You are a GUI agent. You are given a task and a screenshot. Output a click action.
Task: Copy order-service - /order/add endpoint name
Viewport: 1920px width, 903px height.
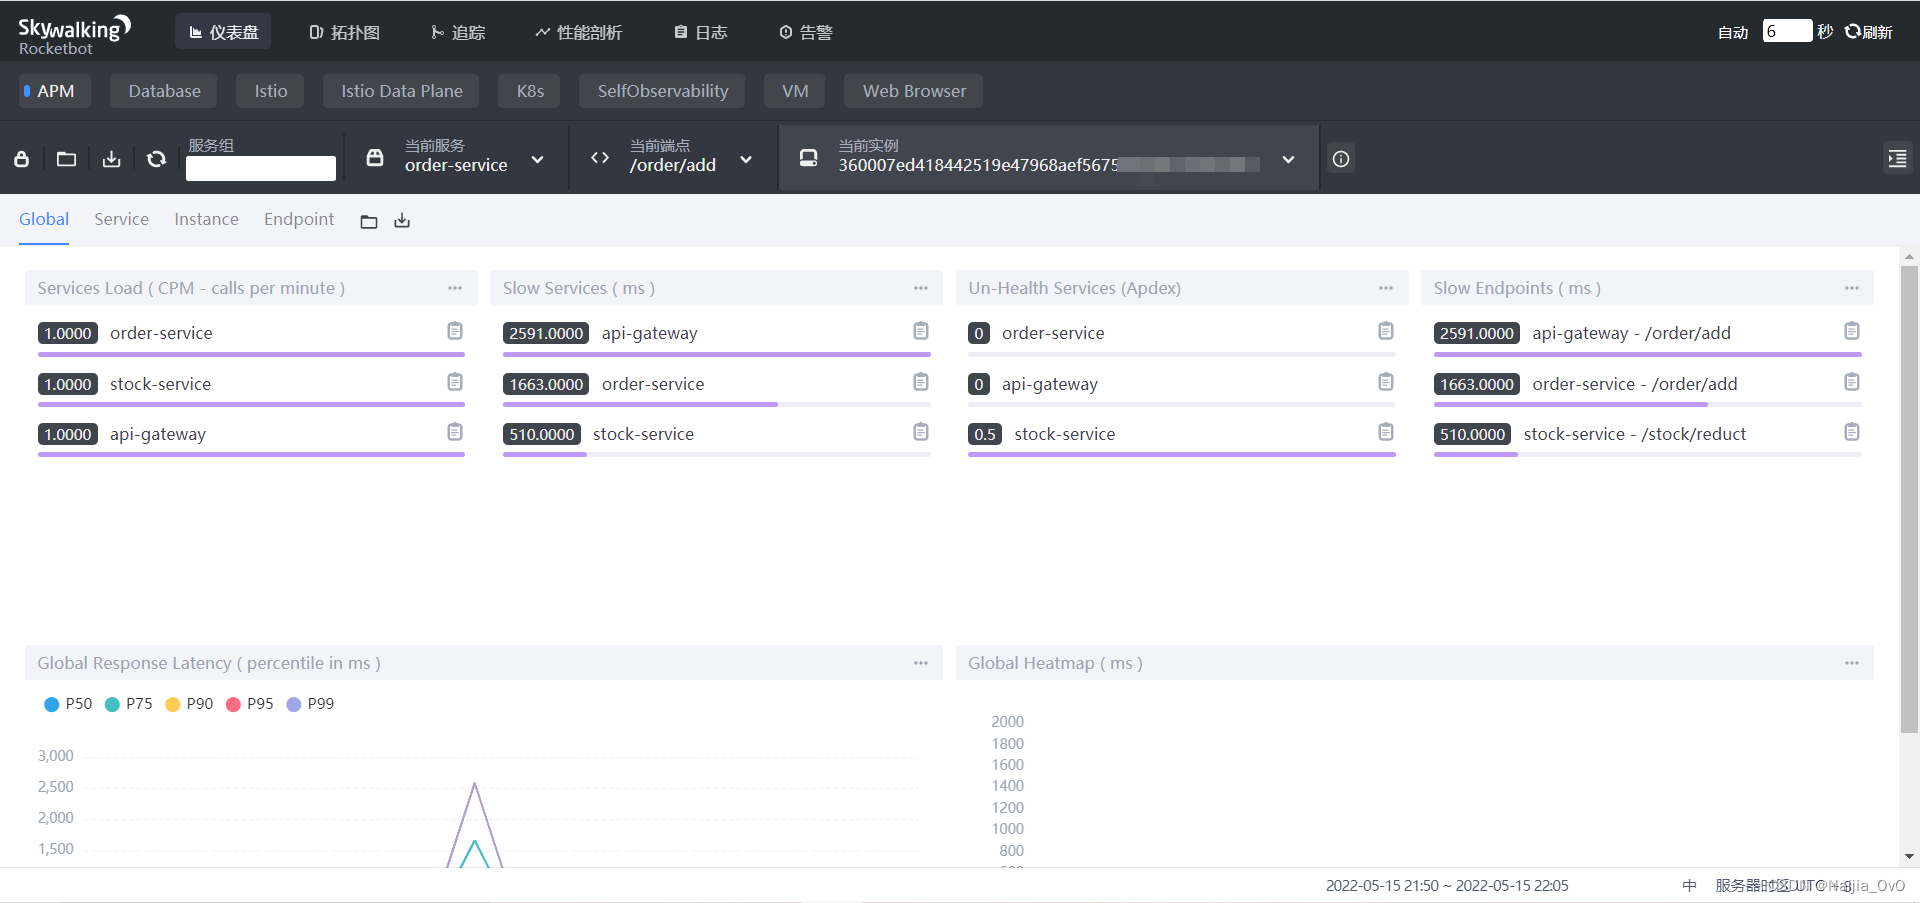click(1852, 382)
